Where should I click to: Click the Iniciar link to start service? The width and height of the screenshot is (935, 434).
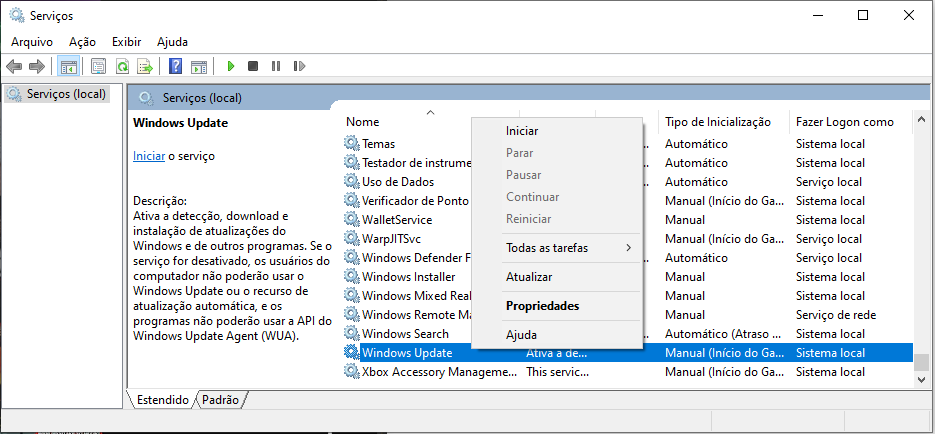click(x=149, y=156)
